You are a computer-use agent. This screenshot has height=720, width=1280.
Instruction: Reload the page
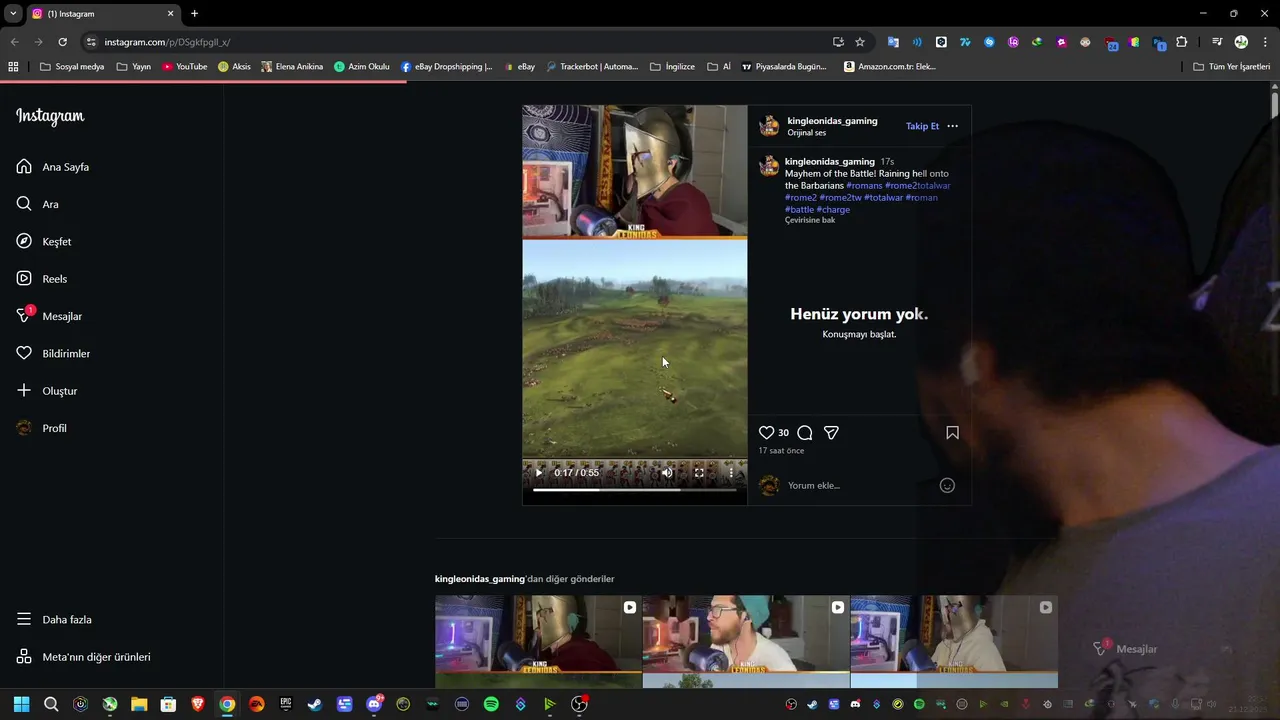pyautogui.click(x=62, y=42)
